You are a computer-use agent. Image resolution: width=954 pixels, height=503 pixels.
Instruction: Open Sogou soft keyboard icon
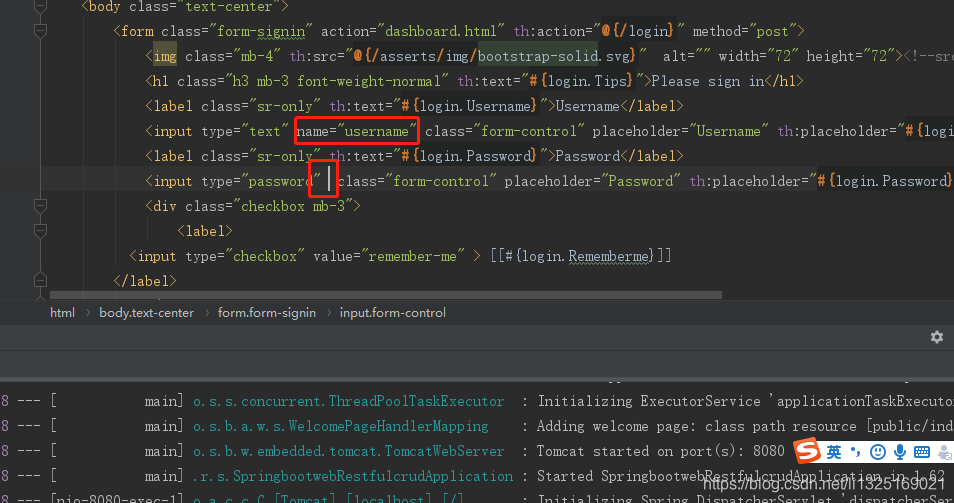pyautogui.click(x=922, y=451)
